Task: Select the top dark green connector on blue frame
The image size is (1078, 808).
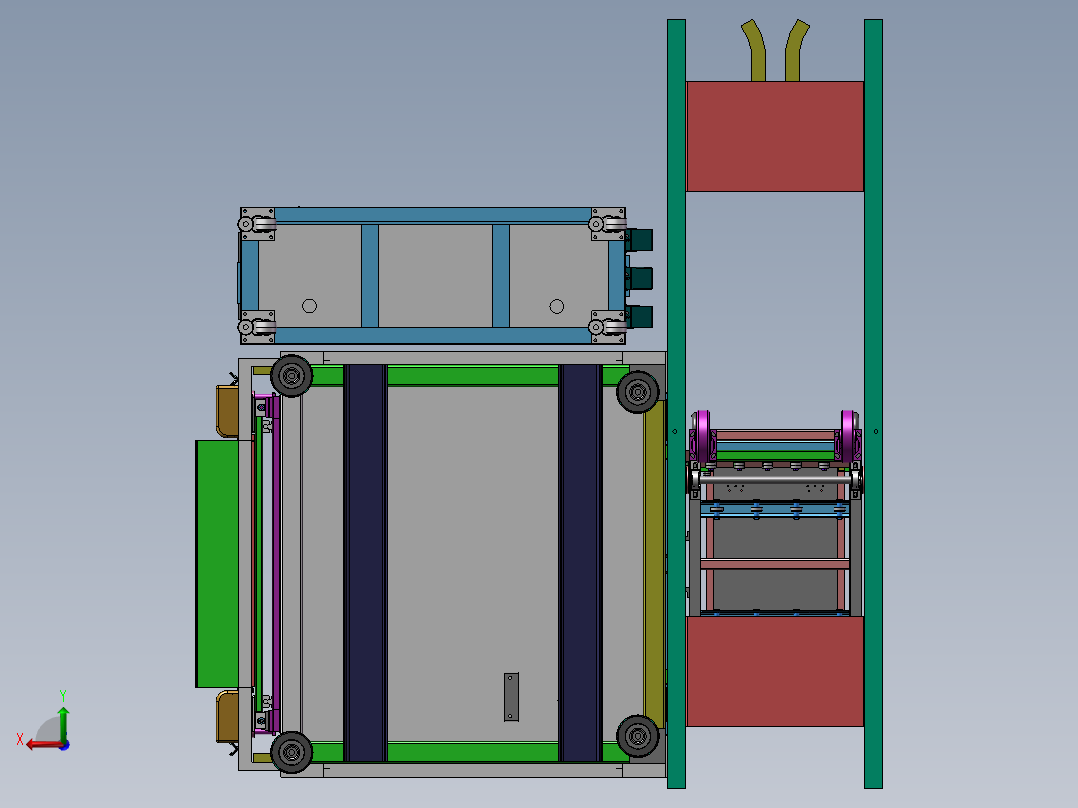Action: 639,241
